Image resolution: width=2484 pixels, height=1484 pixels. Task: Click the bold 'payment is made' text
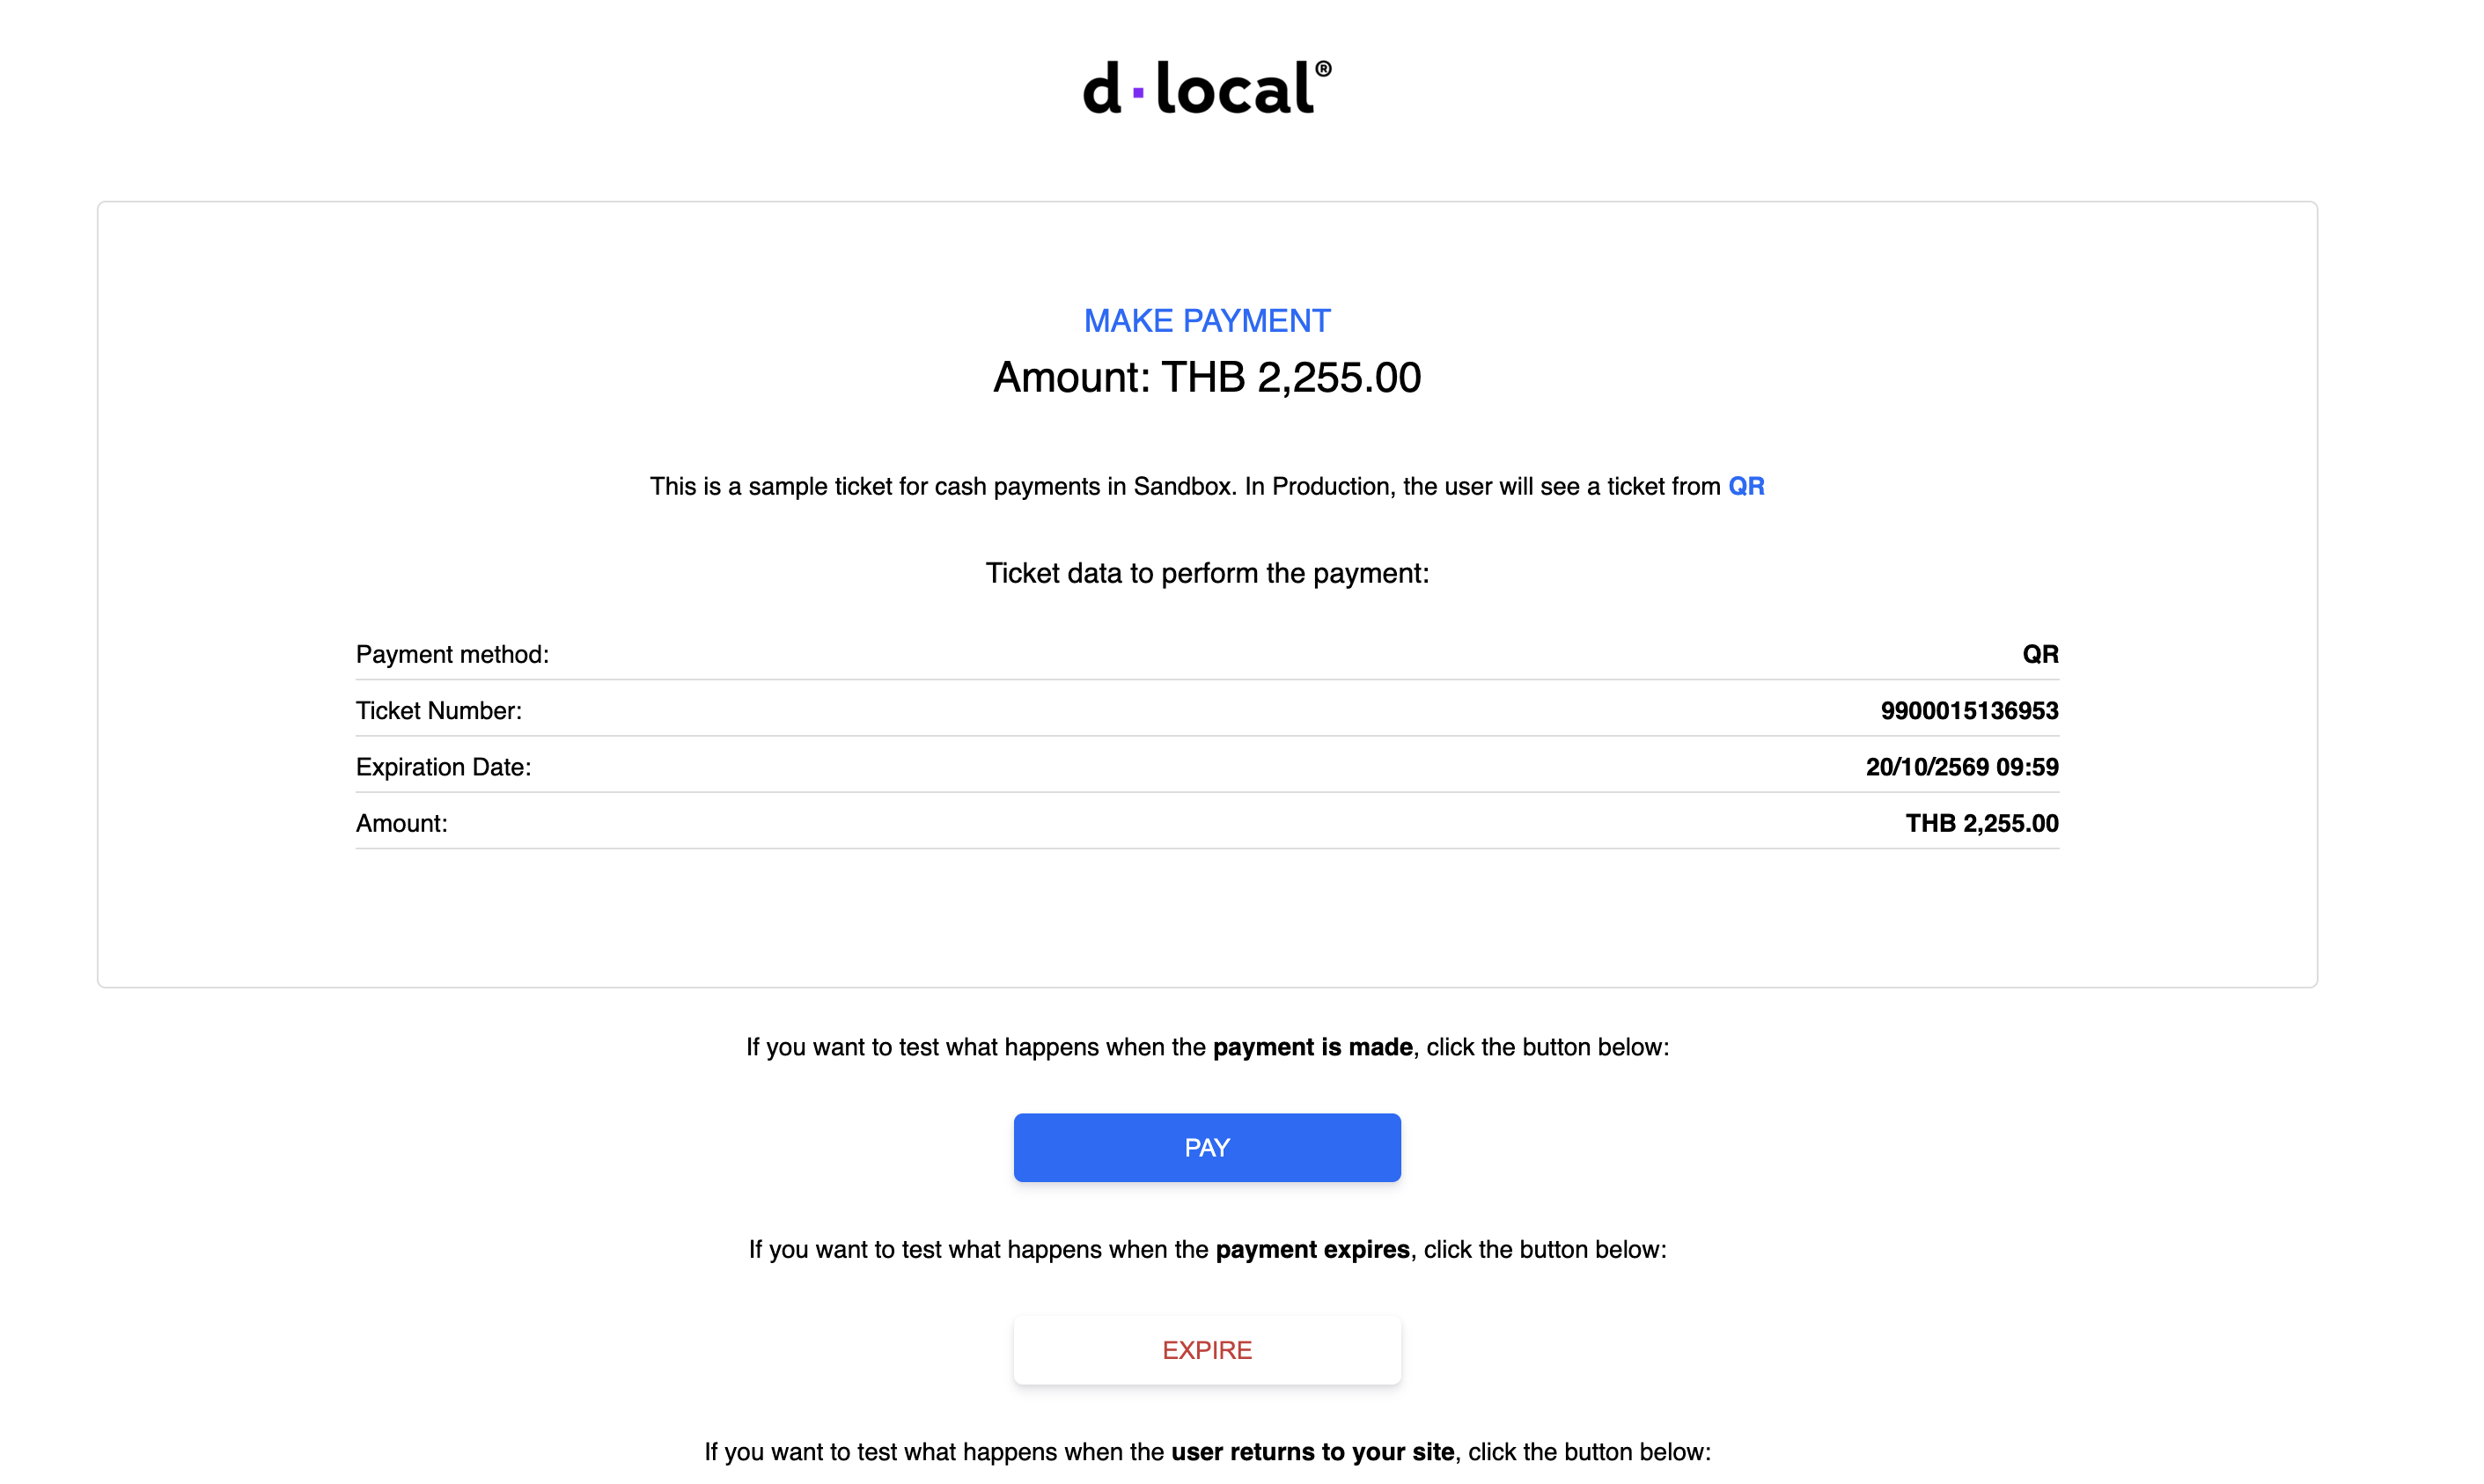1312,1047
